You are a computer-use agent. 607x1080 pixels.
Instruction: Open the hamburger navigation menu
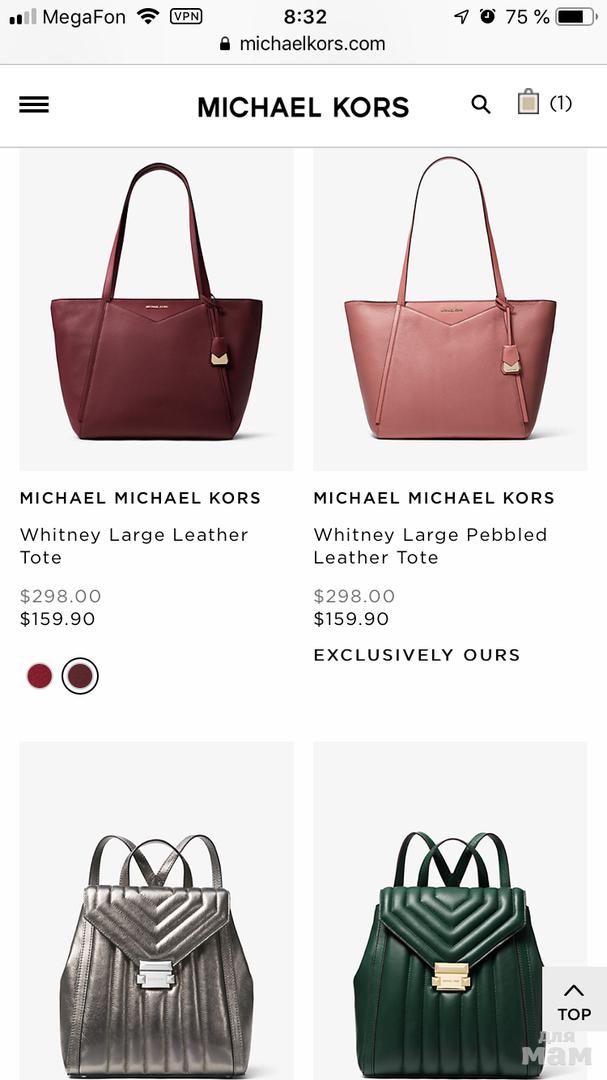34,105
